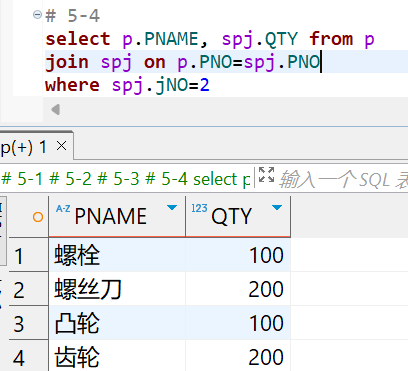Click the number 2 in spj.jNO=2
Image resolution: width=408 pixels, height=371 pixels.
205,85
